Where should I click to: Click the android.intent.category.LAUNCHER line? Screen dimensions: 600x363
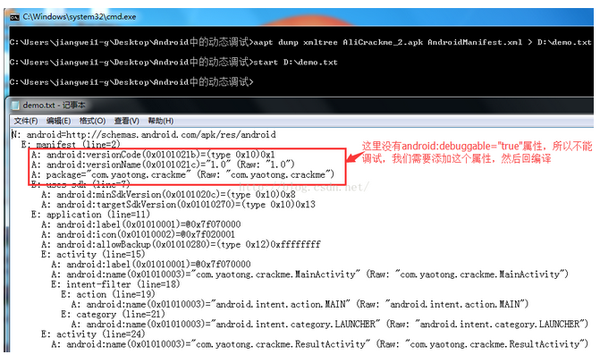pos(330,324)
